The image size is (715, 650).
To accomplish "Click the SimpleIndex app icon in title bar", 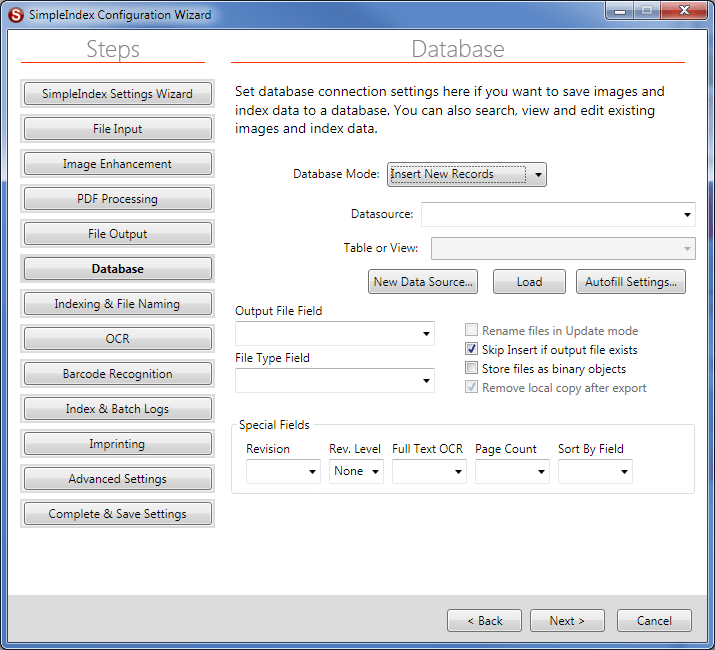I will 16,15.
